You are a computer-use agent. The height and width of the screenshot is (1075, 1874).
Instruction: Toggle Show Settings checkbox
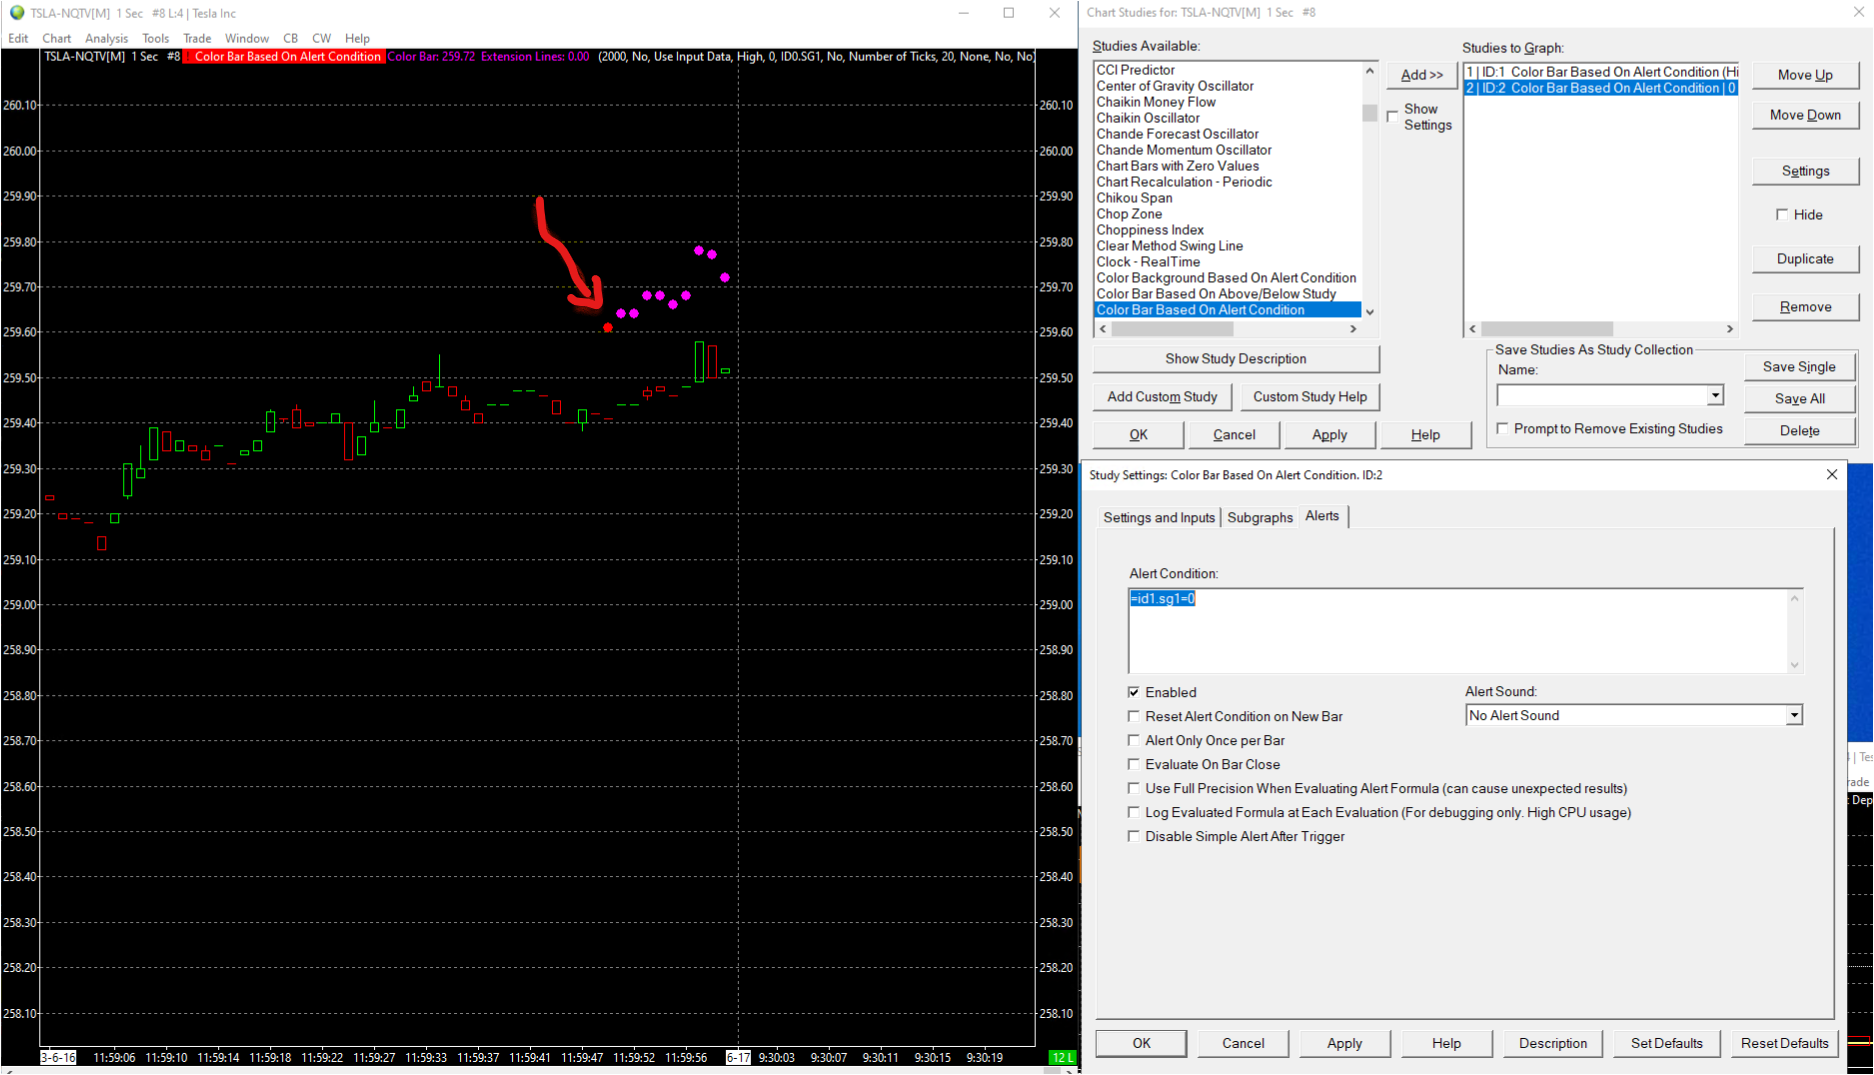pos(1392,117)
